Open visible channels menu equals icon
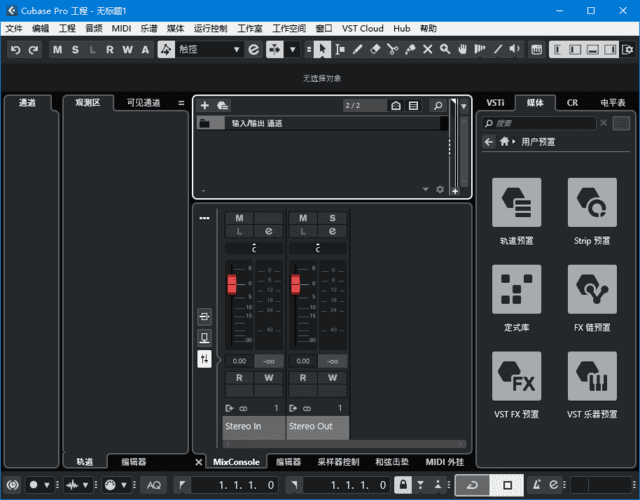The height and width of the screenshot is (500, 640). point(181,103)
